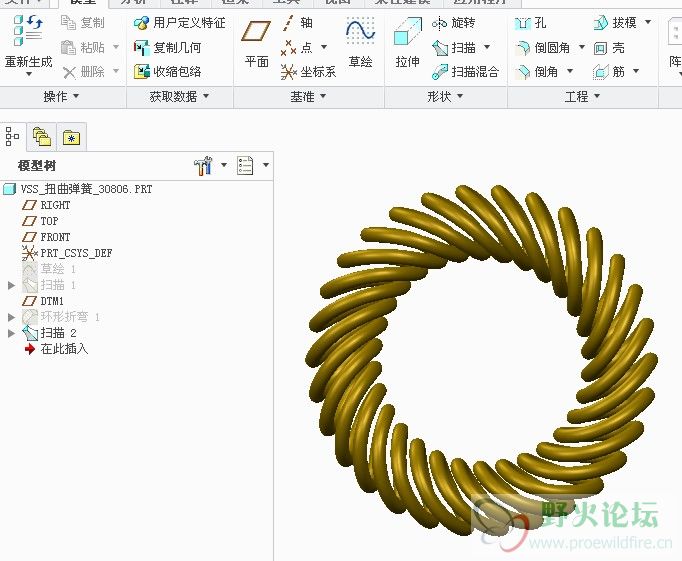
Task: Create a Coordinate System (坐标系)
Action: click(308, 72)
